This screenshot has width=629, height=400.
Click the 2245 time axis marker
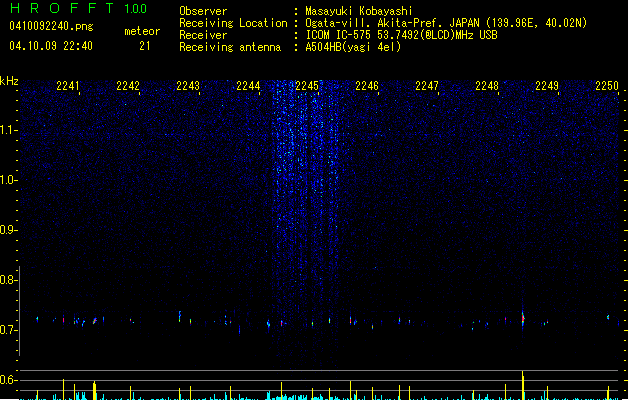[x=307, y=86]
